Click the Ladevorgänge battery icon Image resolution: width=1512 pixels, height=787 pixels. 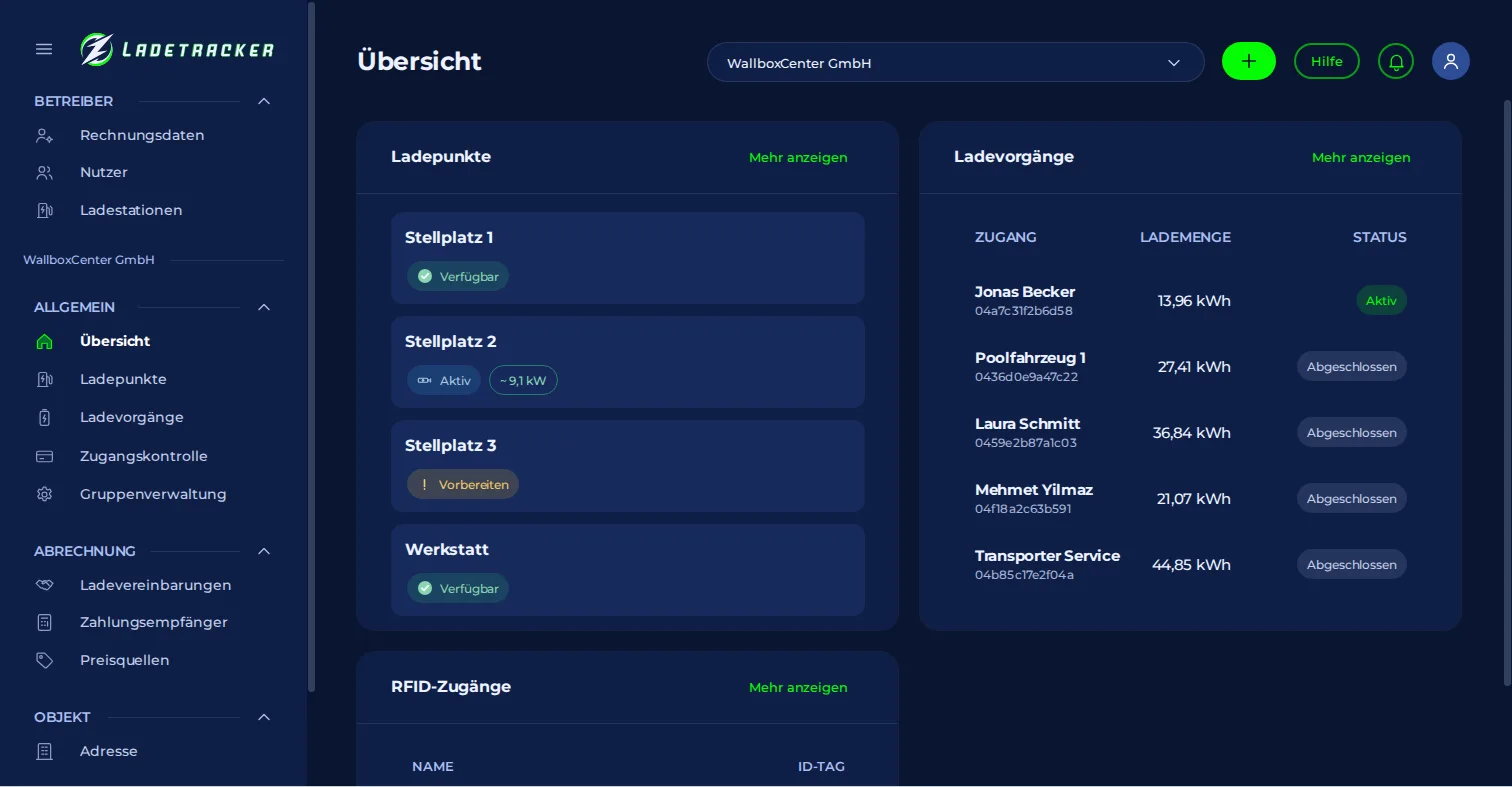[x=44, y=418]
